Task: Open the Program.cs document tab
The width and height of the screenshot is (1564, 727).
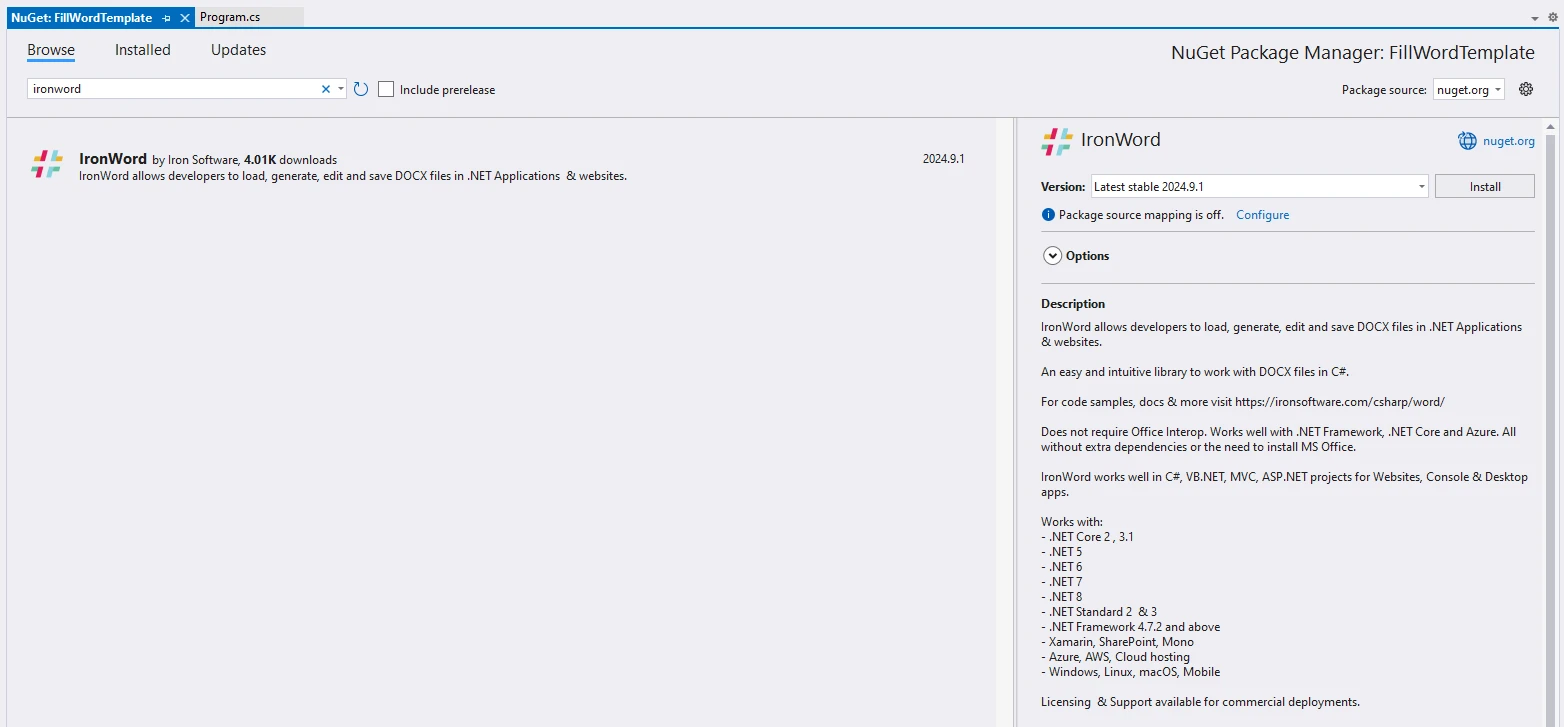Action: pyautogui.click(x=230, y=17)
